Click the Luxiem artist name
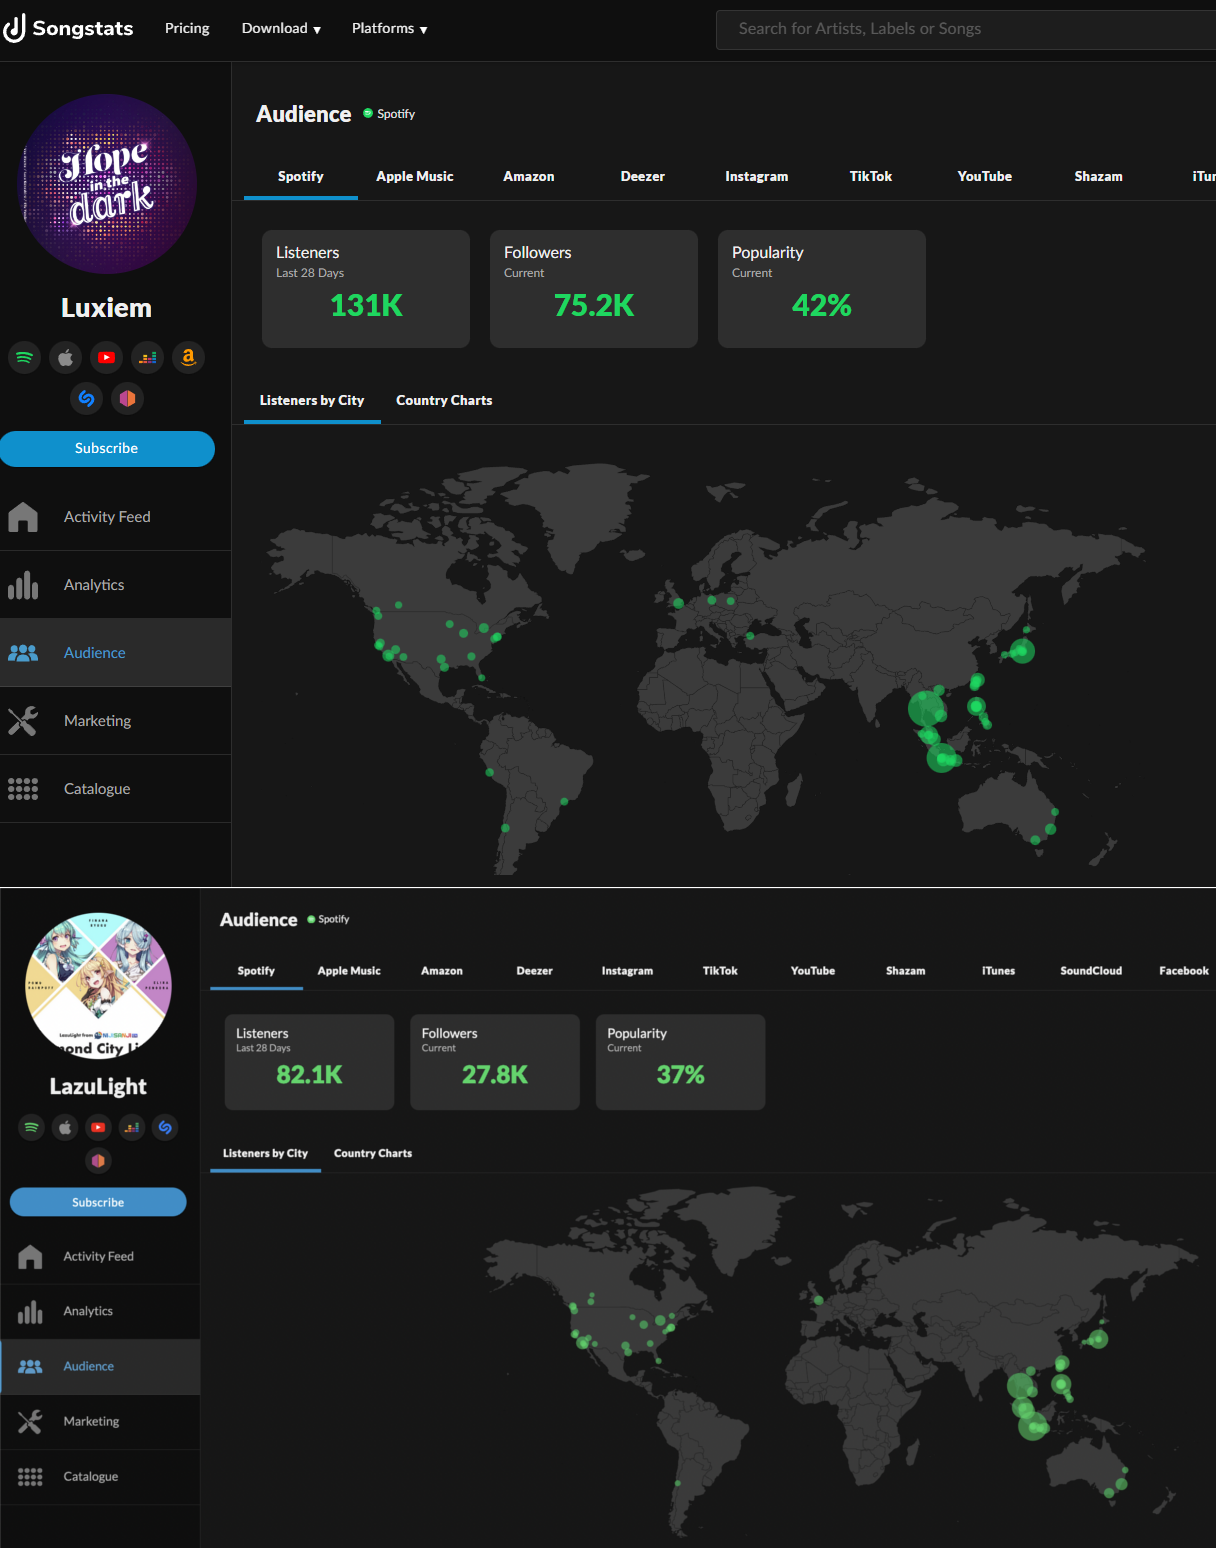This screenshot has height=1548, width=1216. [x=107, y=308]
